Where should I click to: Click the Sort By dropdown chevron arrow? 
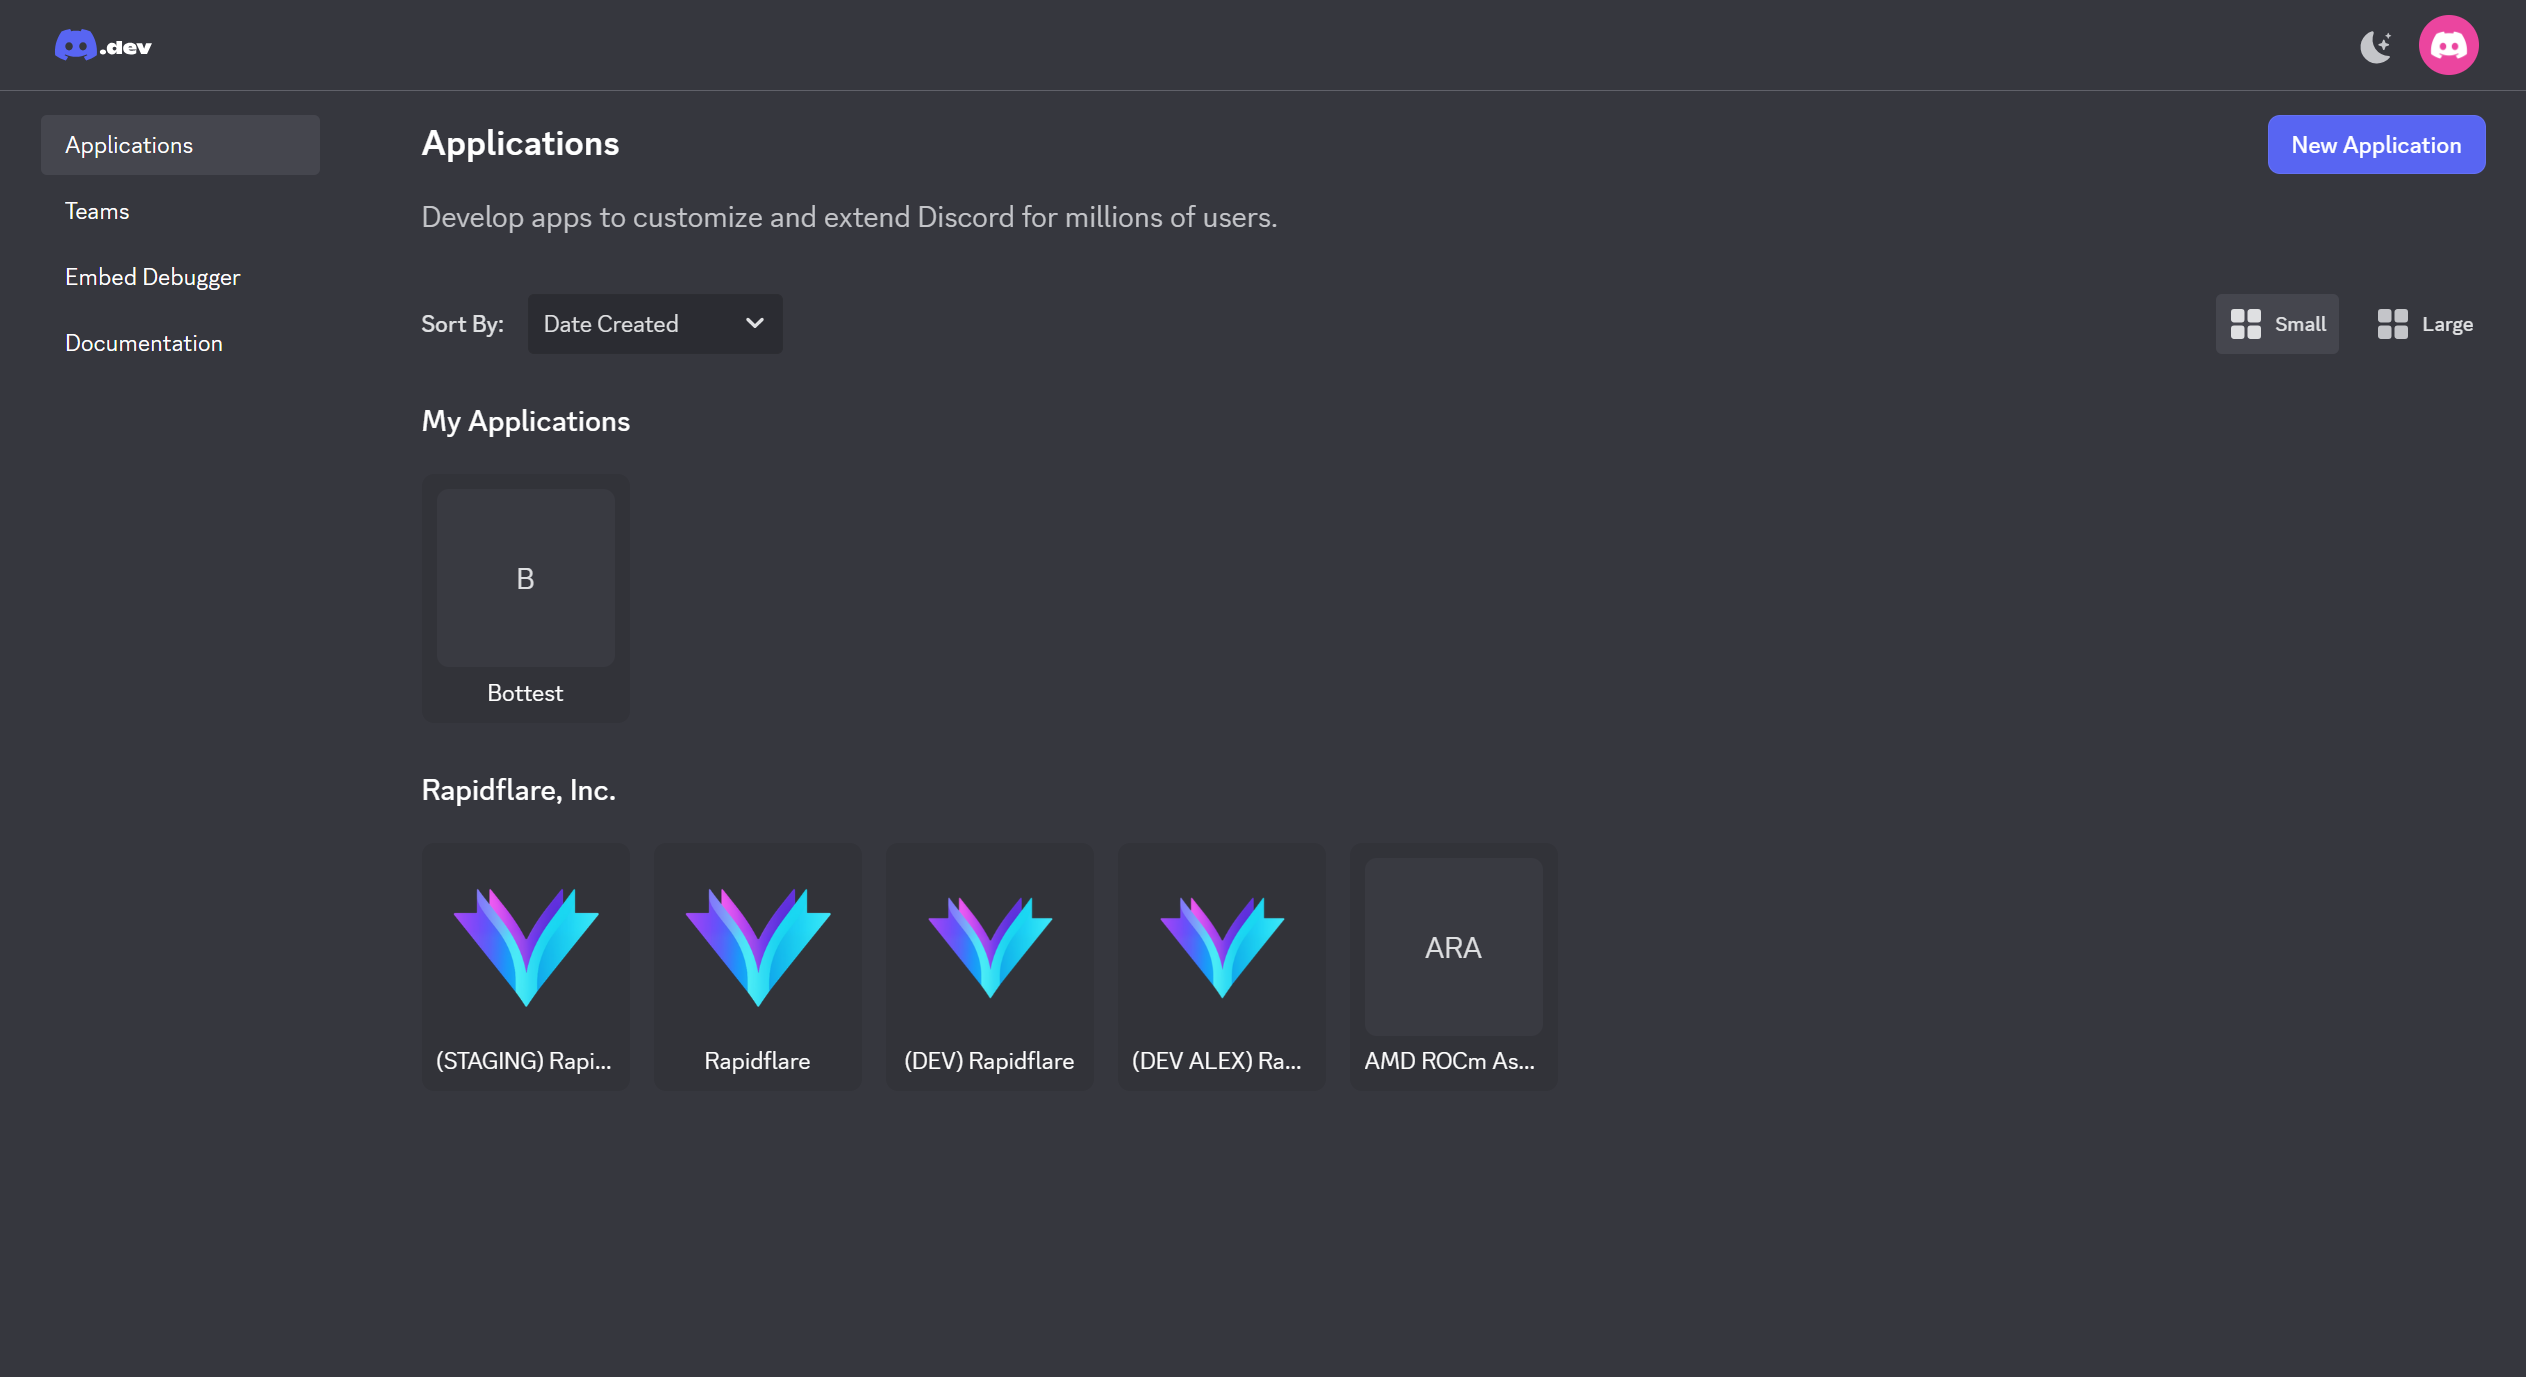(755, 323)
